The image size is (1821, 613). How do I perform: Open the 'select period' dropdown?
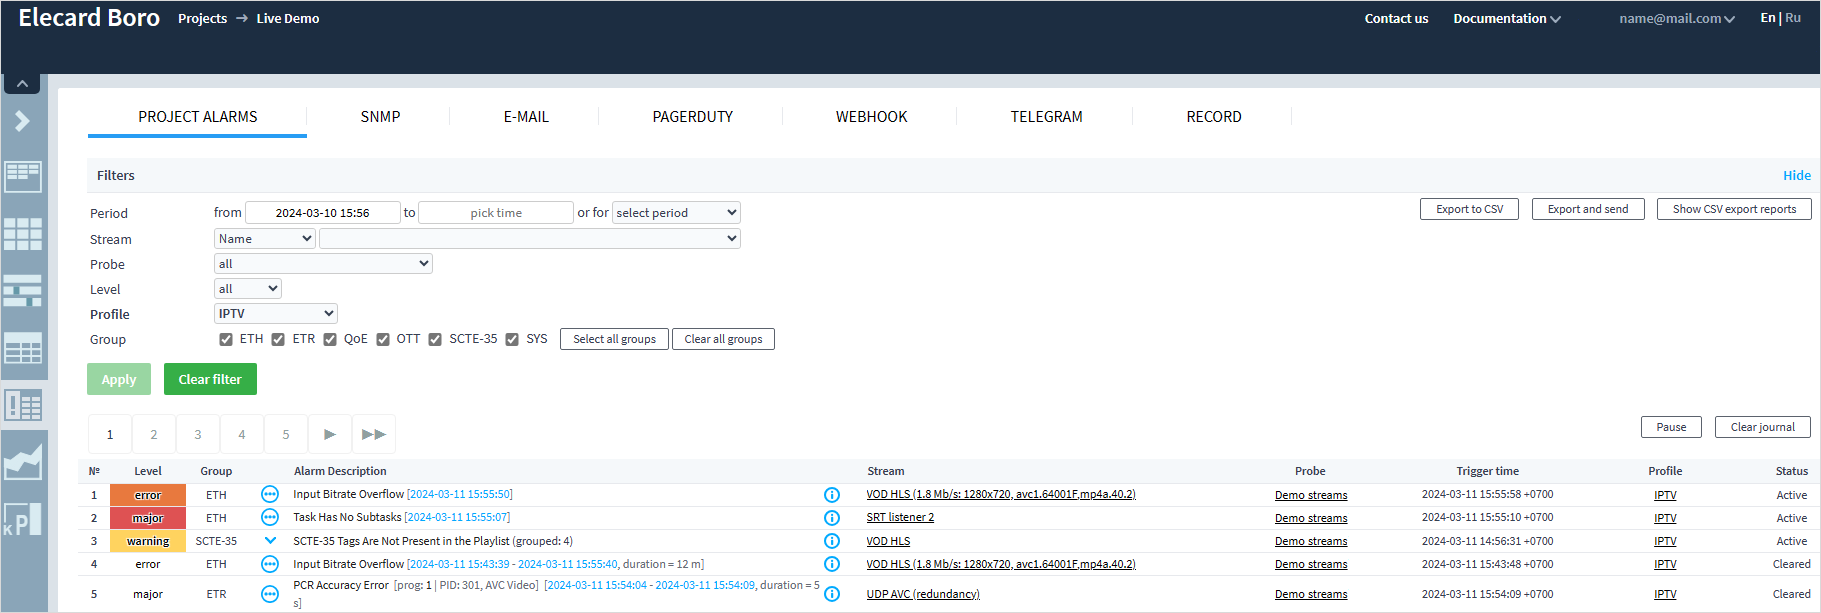click(676, 213)
